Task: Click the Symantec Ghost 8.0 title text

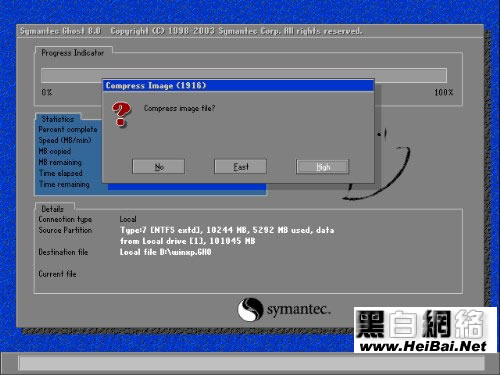Action: coord(60,31)
